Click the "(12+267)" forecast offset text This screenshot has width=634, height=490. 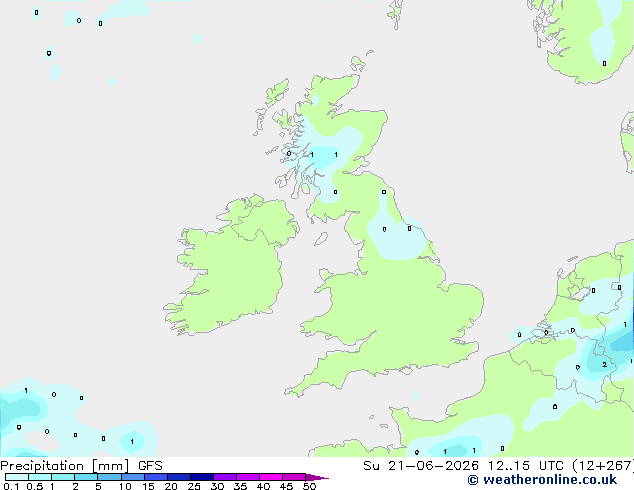click(x=603, y=466)
